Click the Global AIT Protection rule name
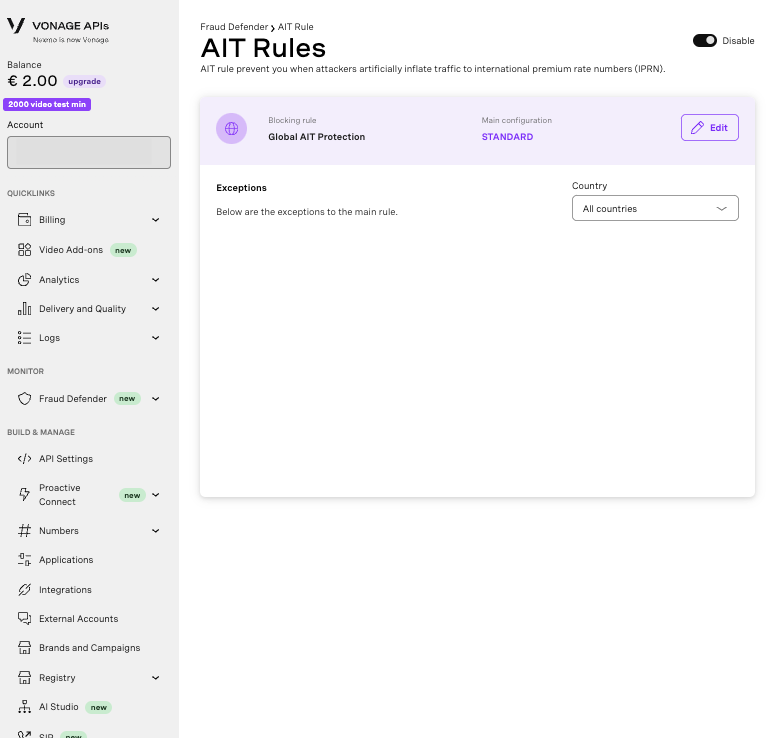The image size is (769, 738). (x=316, y=137)
